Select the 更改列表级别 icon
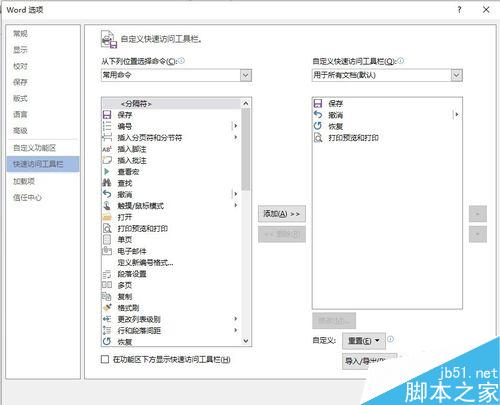Viewport: 500px width, 405px height. click(x=107, y=319)
